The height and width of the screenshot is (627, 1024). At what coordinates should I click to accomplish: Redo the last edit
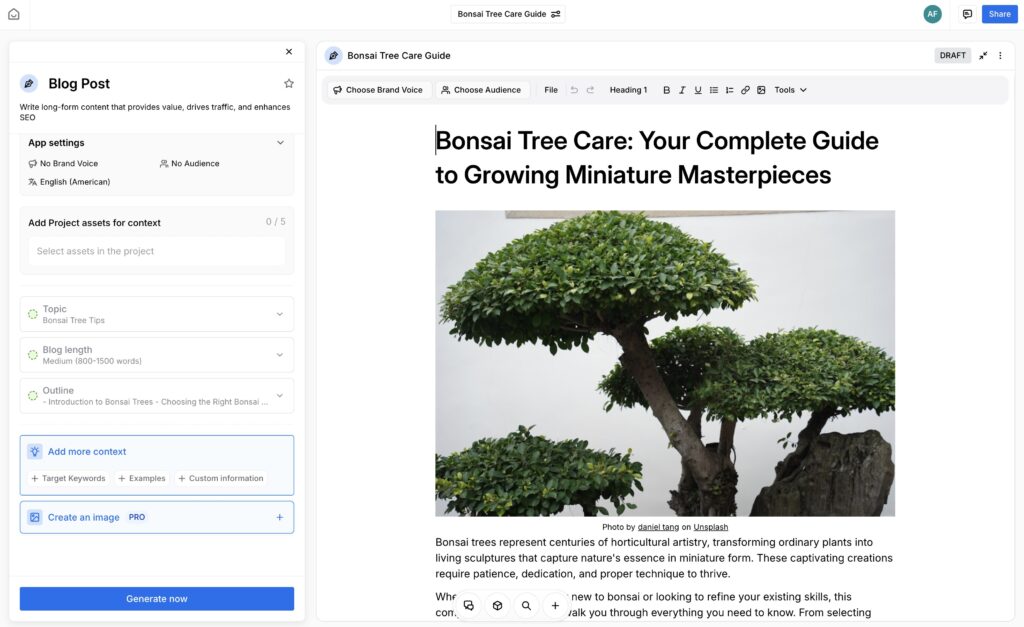pos(590,90)
